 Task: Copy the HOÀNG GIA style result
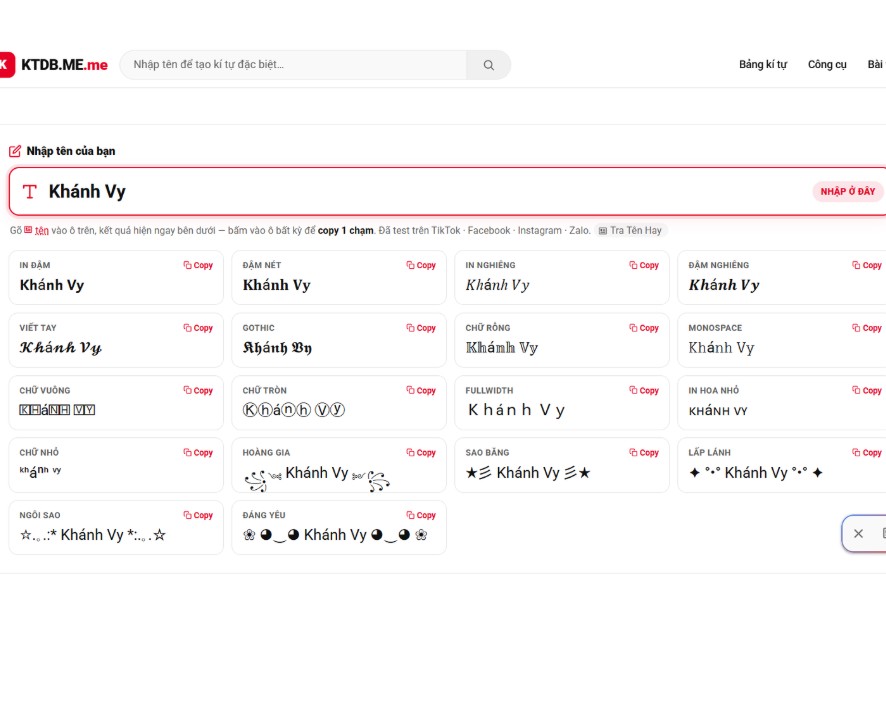422,453
